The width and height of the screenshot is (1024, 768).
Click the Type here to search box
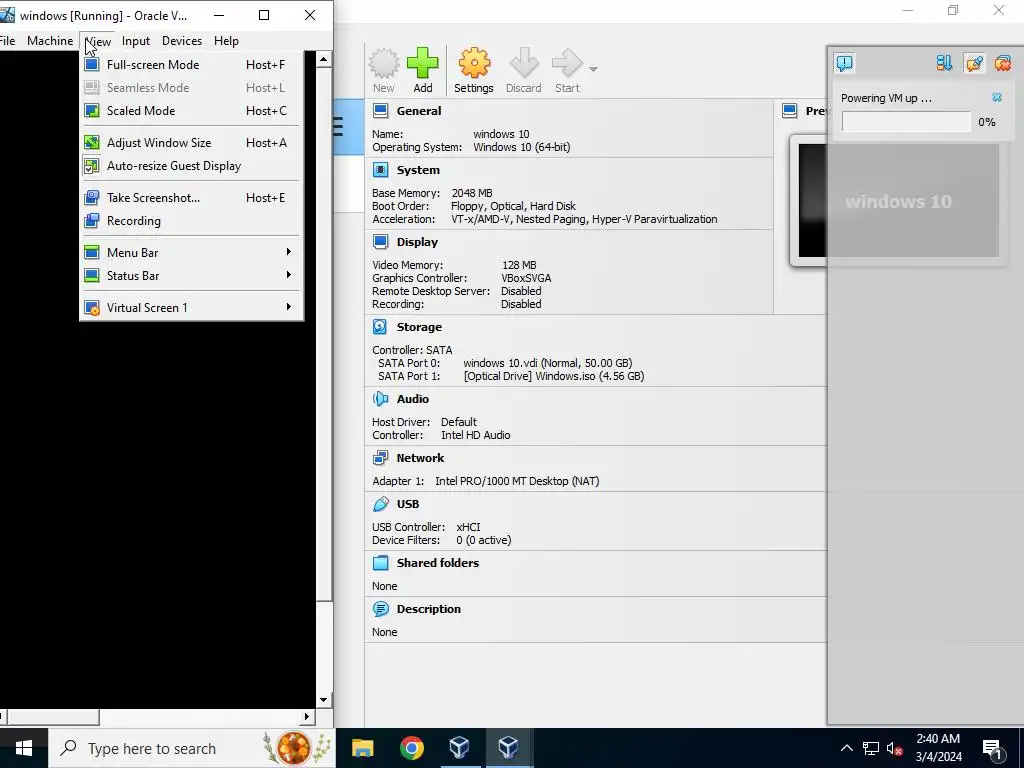(192, 748)
